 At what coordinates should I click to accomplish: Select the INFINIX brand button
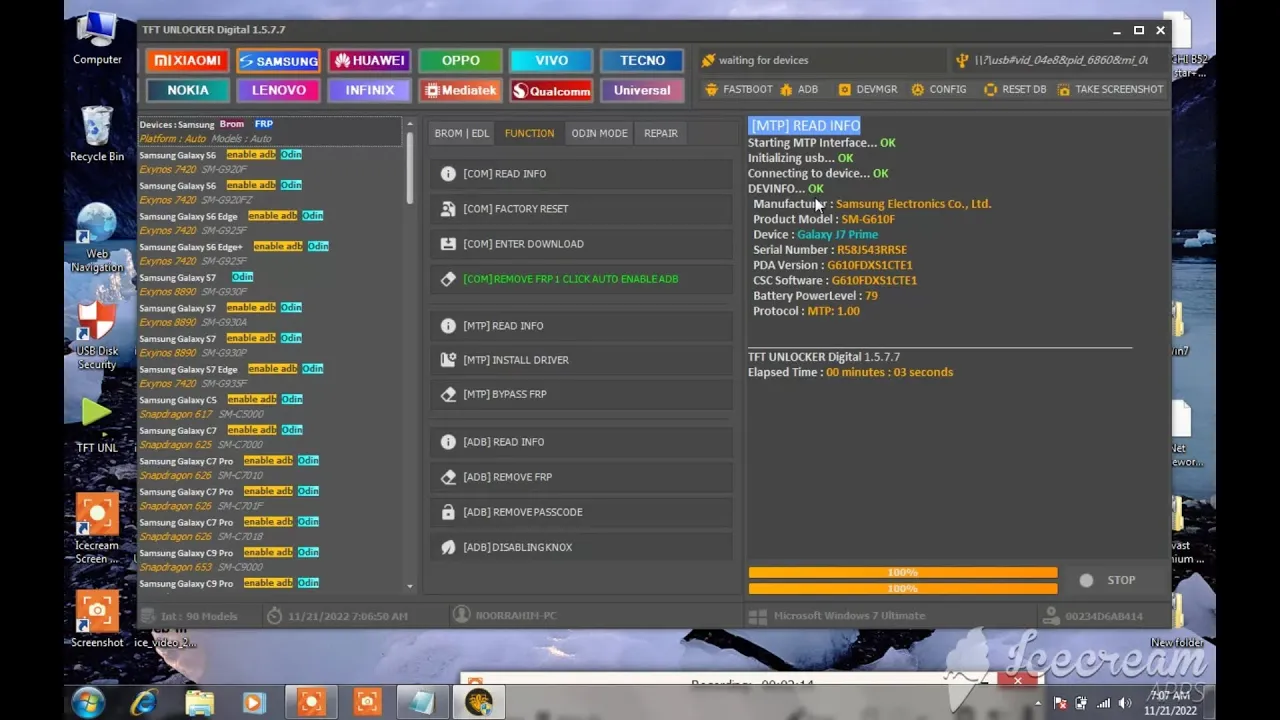coord(370,90)
